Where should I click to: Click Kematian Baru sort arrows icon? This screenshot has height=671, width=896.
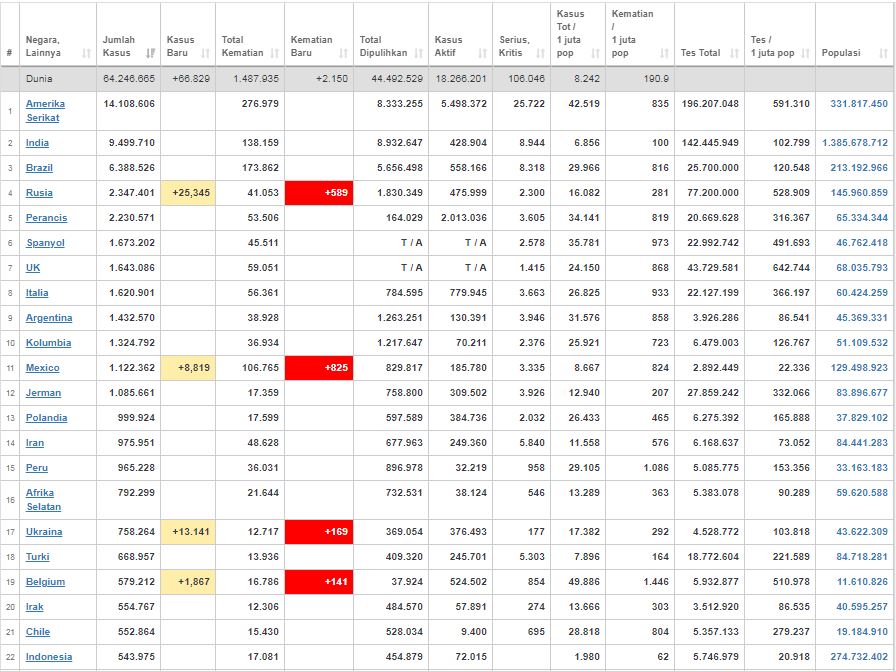point(343,53)
